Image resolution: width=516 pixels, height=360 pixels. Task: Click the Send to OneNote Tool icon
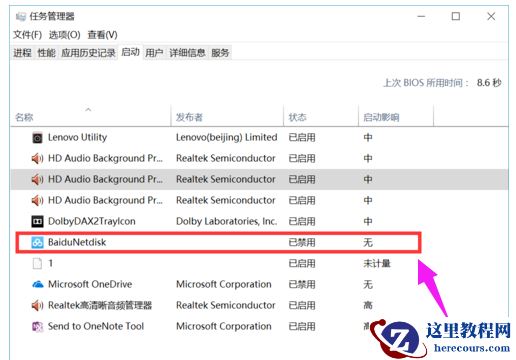pos(37,326)
